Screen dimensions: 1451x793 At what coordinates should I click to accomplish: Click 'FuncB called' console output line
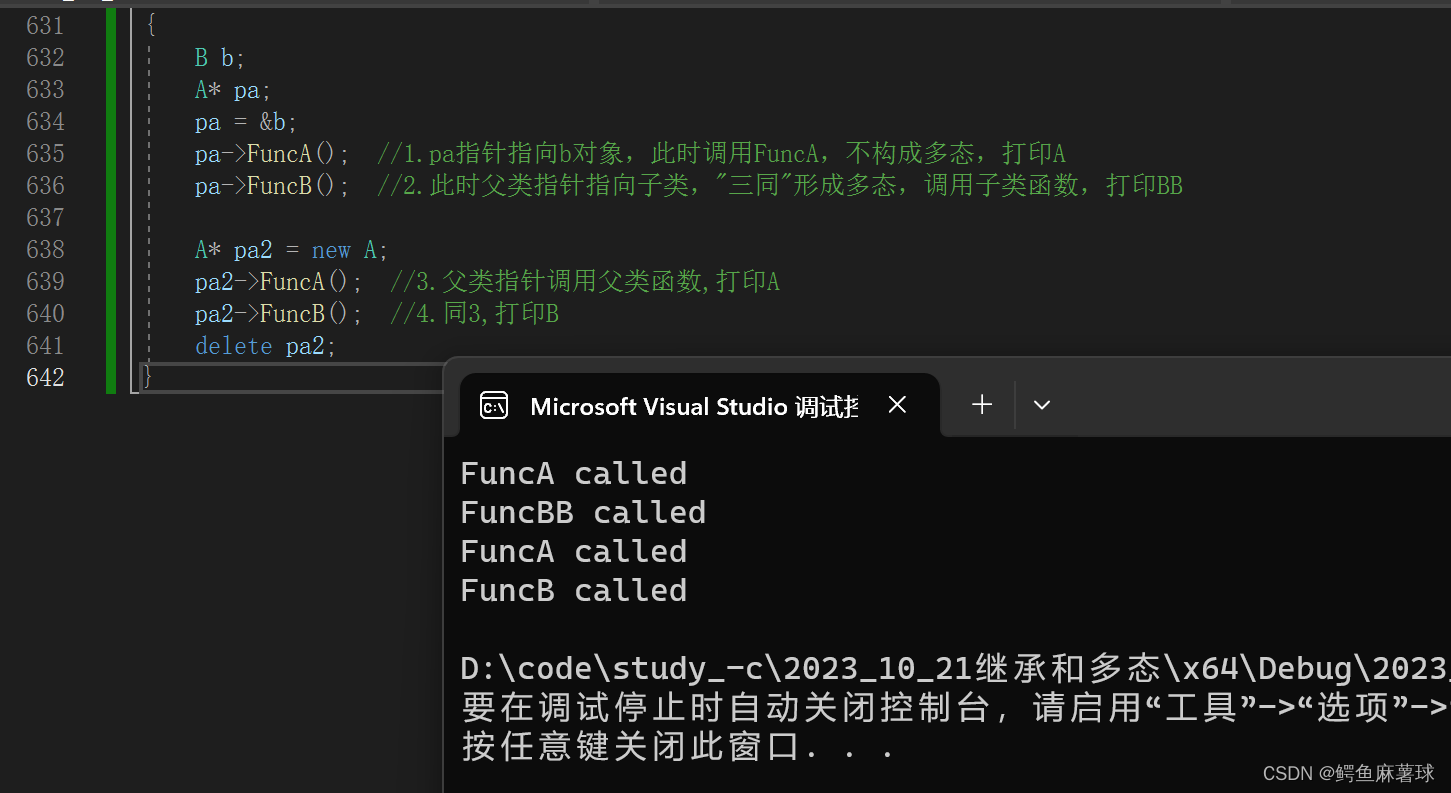573,590
